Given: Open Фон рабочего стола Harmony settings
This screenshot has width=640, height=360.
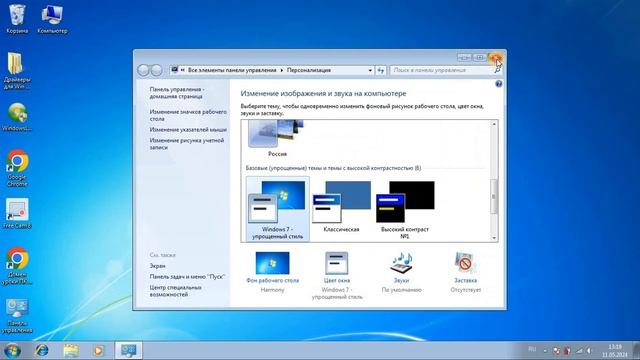Looking at the screenshot, I should (x=272, y=272).
